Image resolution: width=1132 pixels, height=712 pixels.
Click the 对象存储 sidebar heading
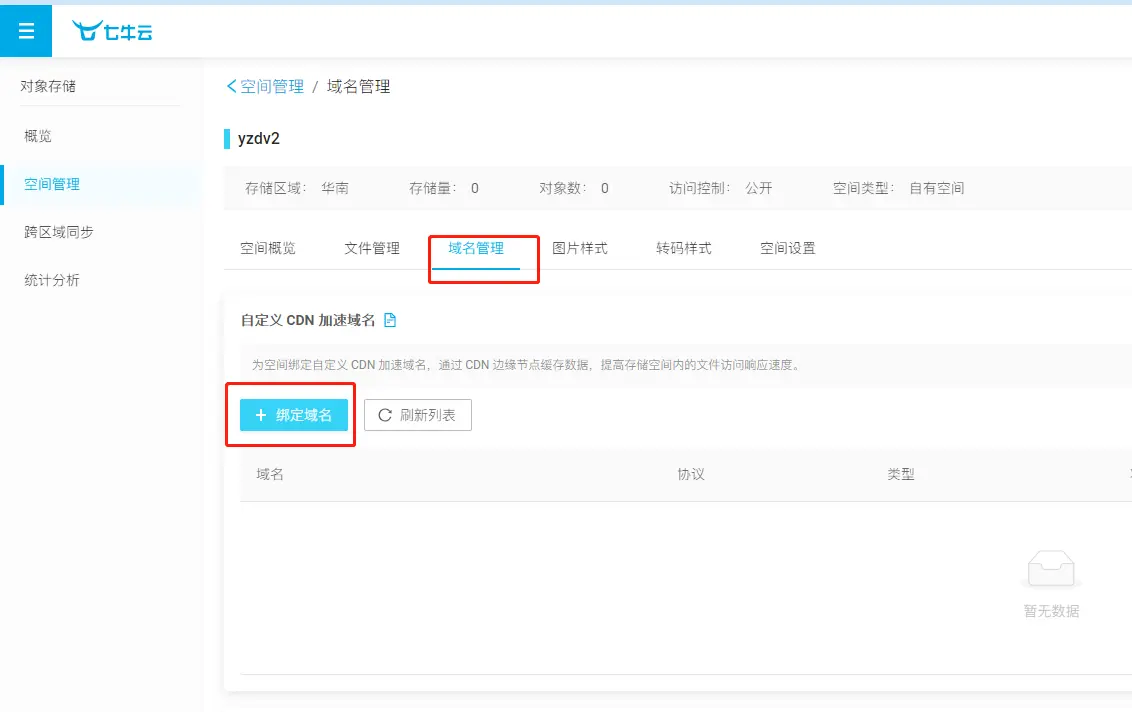click(x=48, y=86)
